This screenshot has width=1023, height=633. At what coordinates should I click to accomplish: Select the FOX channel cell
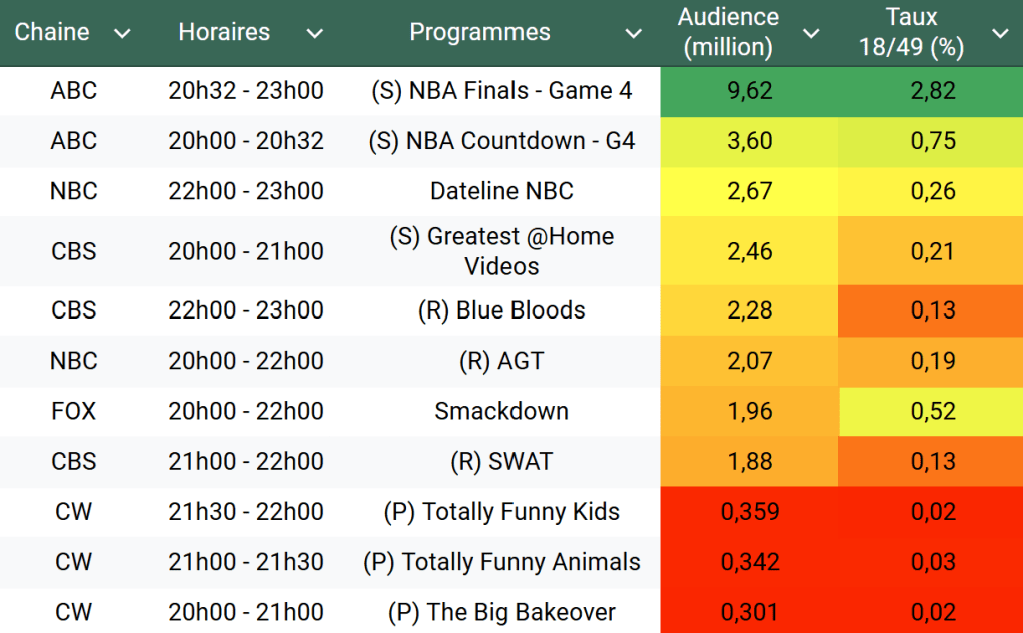pyautogui.click(x=73, y=411)
